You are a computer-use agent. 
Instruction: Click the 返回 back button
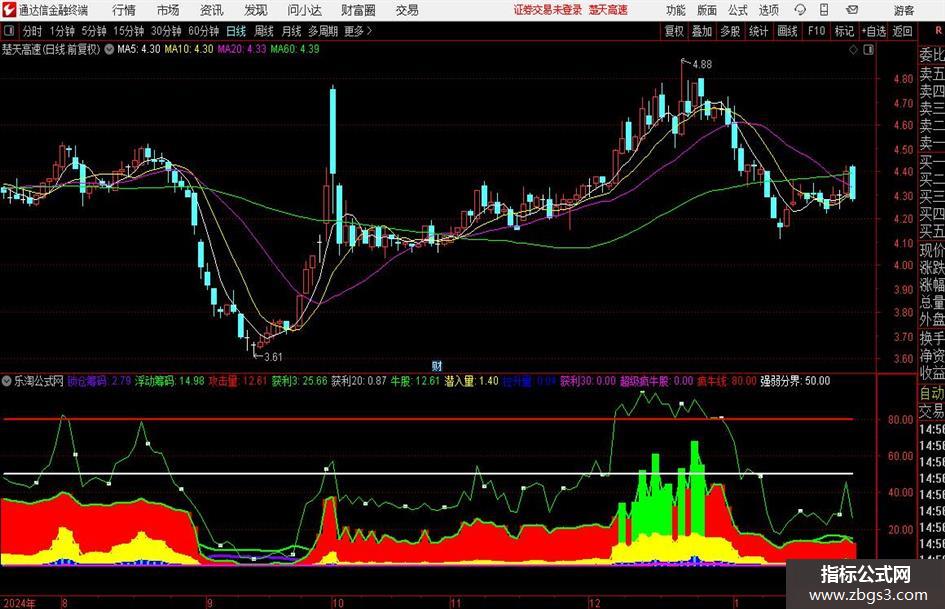click(x=902, y=31)
